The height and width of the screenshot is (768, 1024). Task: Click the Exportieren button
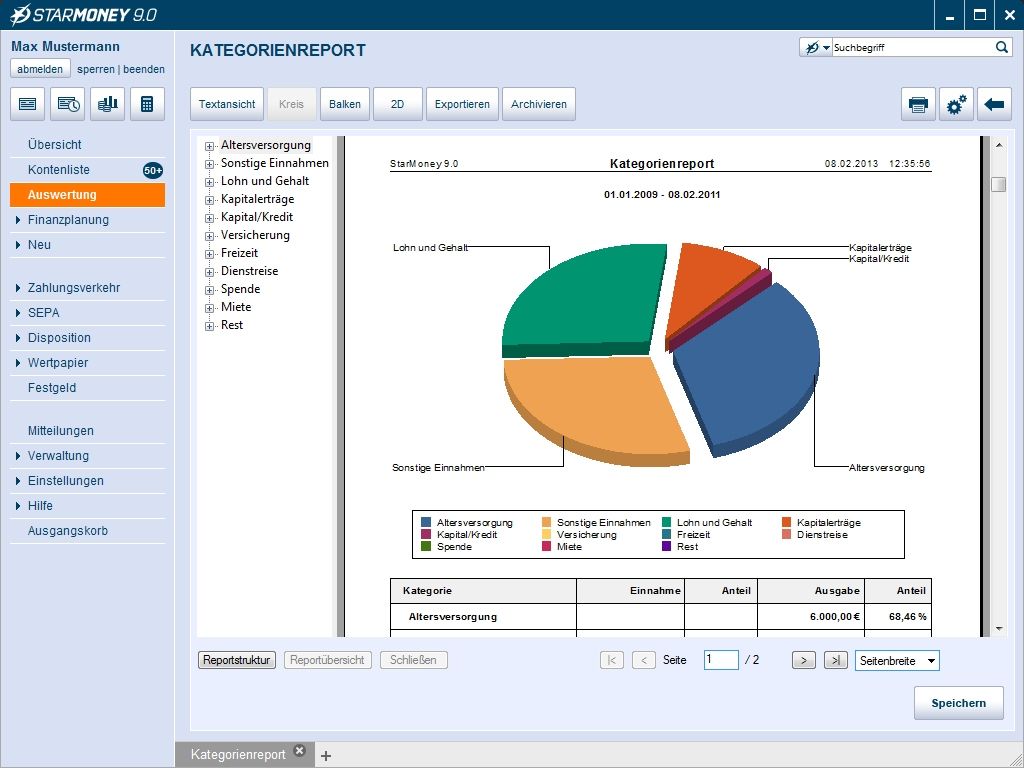coord(462,104)
